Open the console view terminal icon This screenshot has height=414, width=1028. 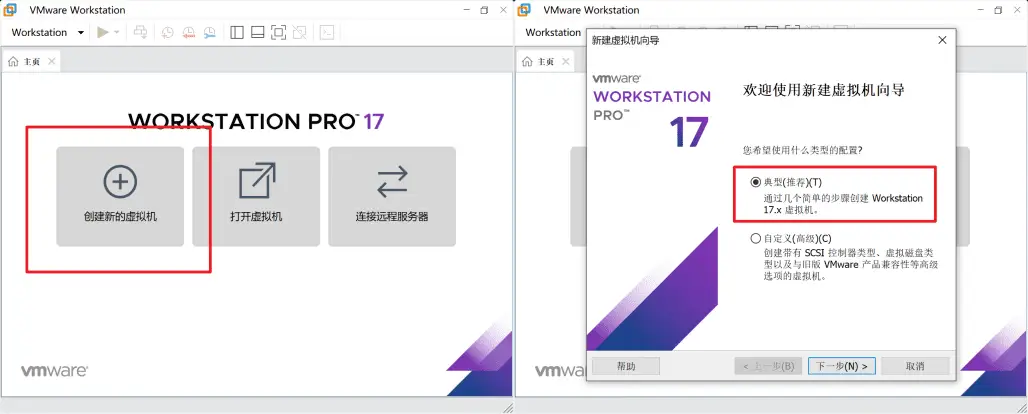pyautogui.click(x=326, y=32)
